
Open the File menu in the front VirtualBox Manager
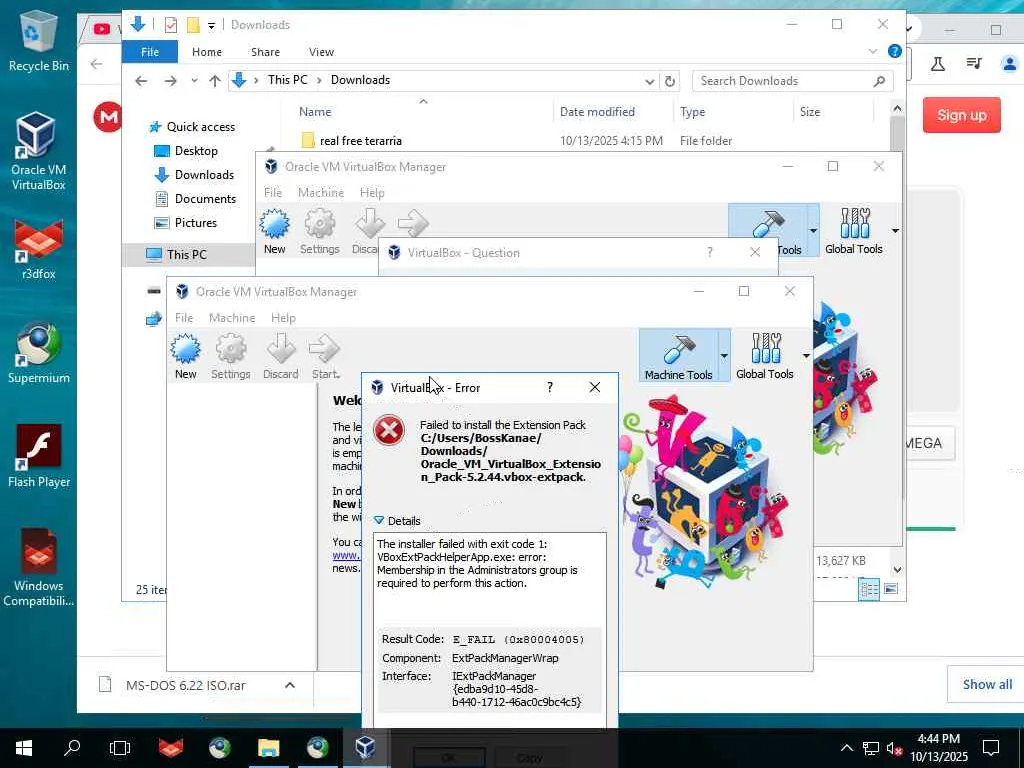tap(184, 317)
